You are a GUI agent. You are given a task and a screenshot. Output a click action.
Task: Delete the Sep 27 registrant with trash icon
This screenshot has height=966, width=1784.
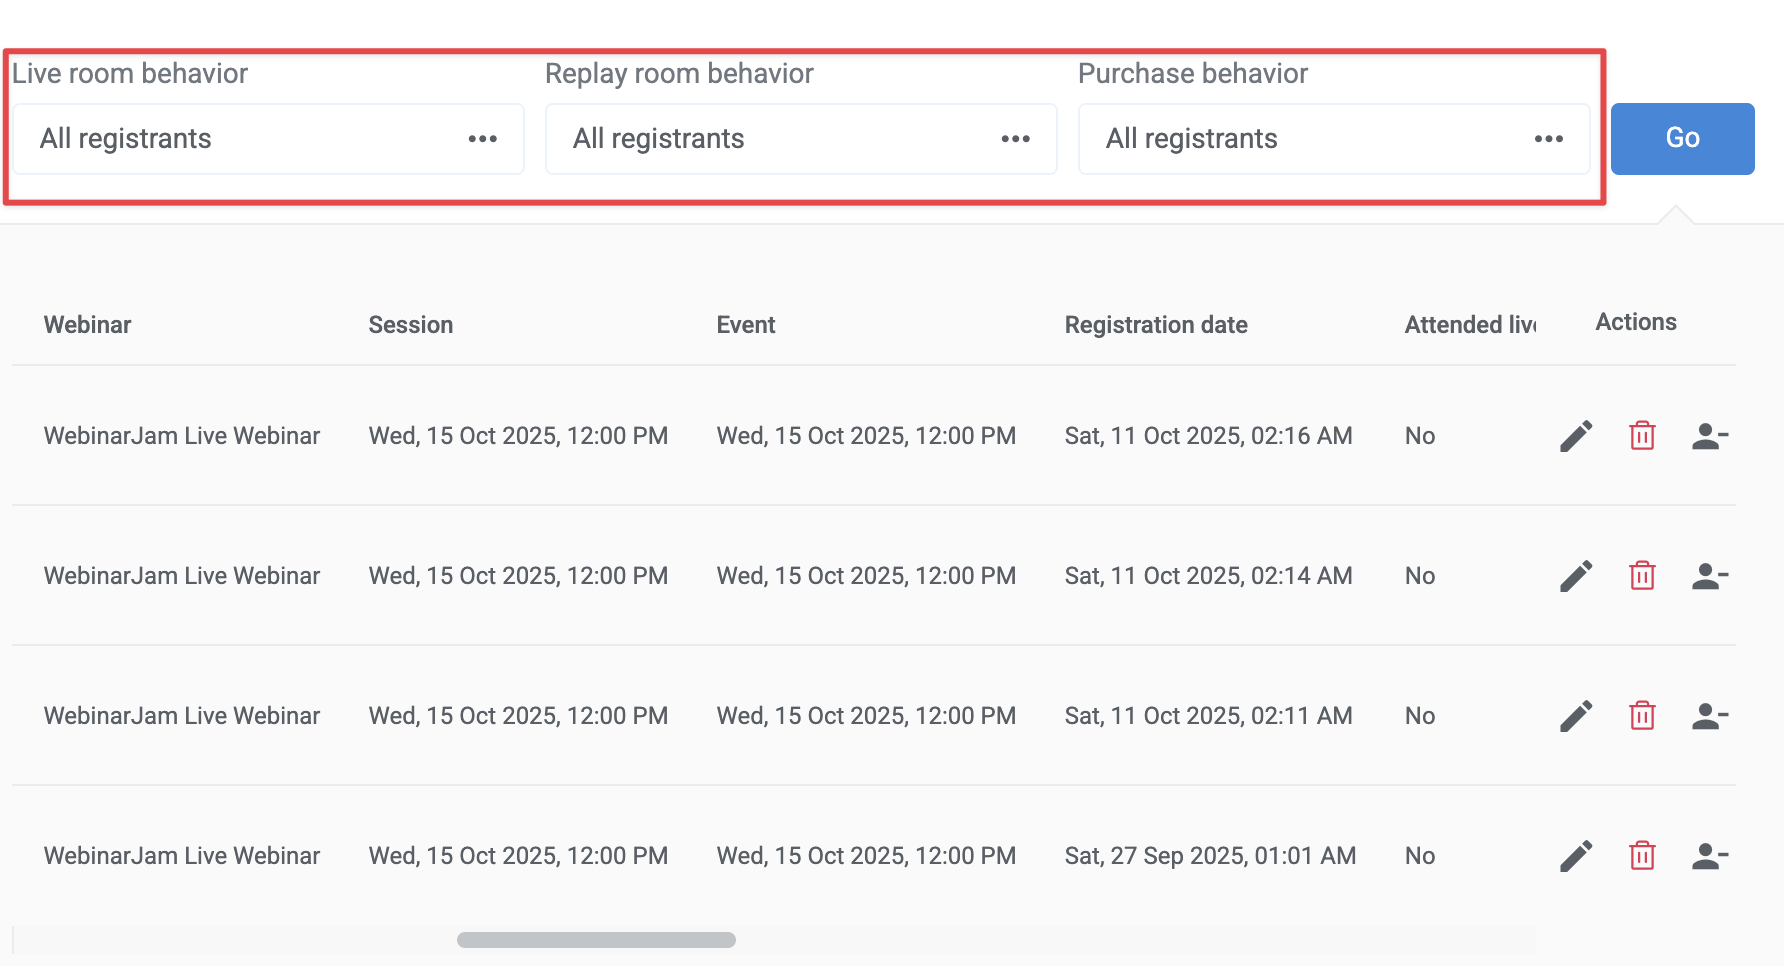coord(1642,855)
